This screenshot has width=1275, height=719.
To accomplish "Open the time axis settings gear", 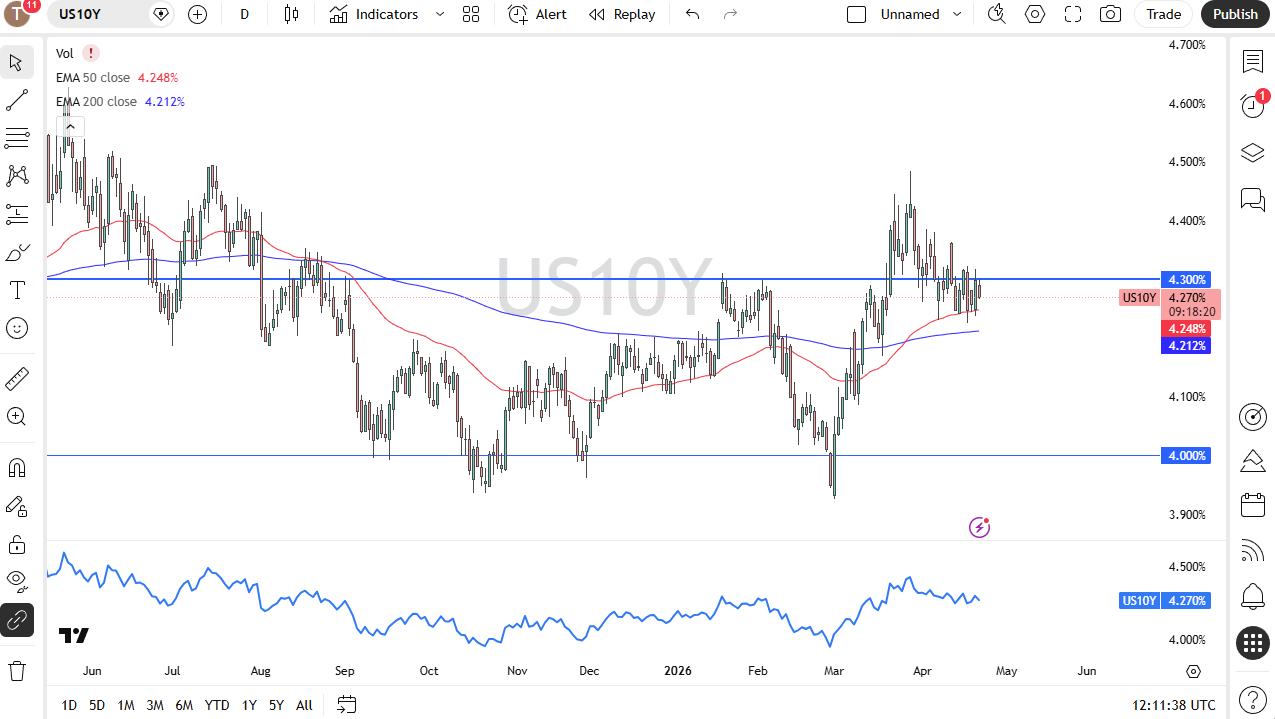I will [x=1193, y=671].
